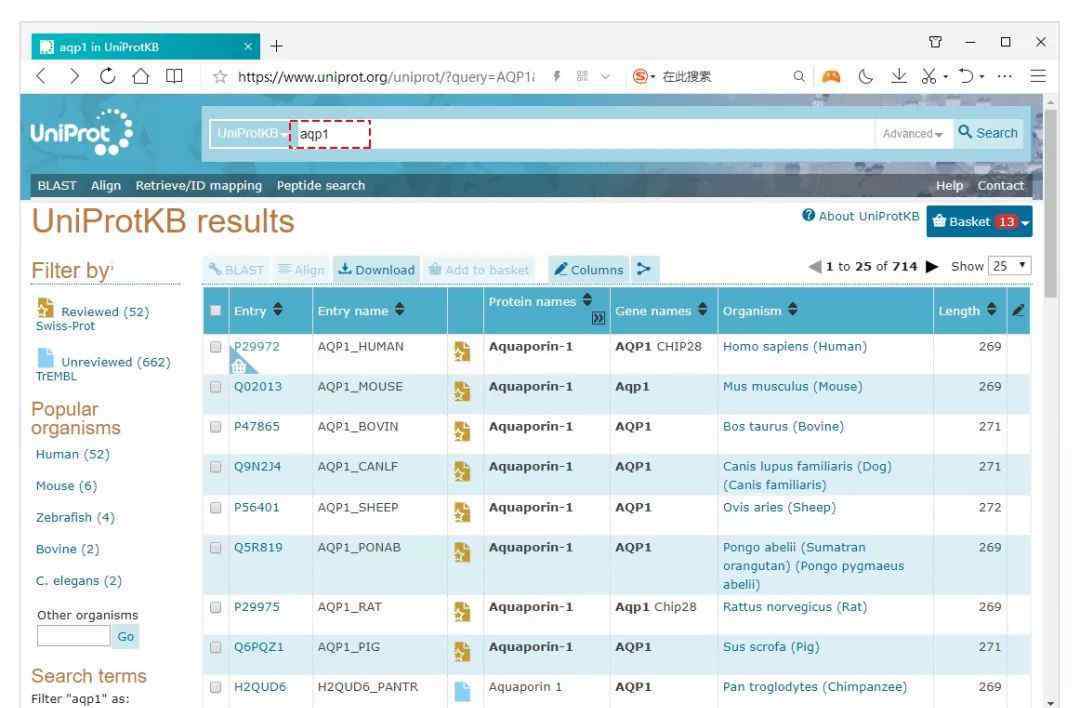This screenshot has width=1080, height=708.
Task: Click the Go button for other organisms
Action: tap(125, 636)
